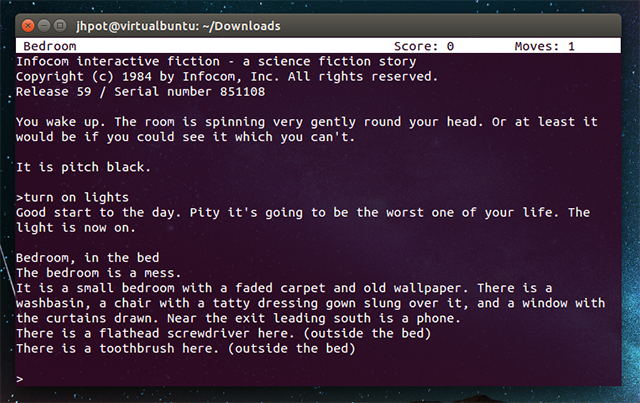Click 'The bedroom is a mess.' text
Viewport: 640px width, 403px height.
click(x=98, y=273)
